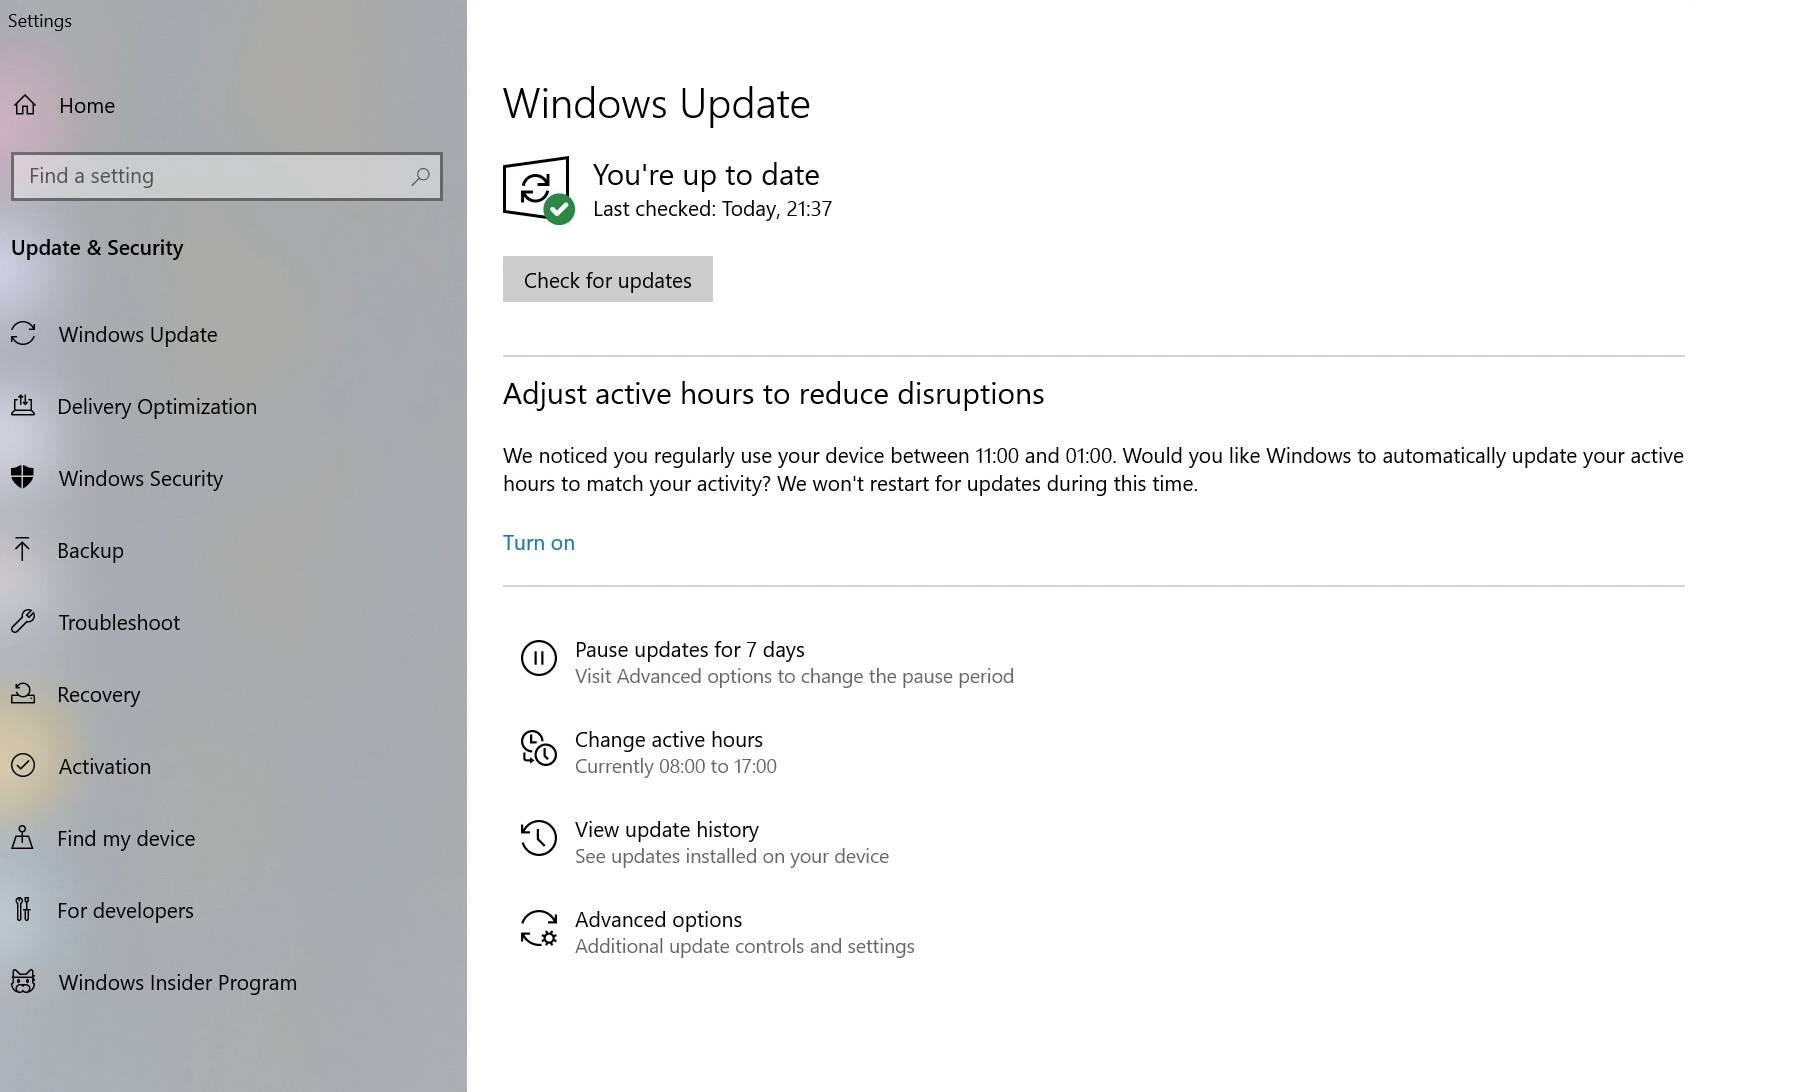This screenshot has width=1797, height=1092.
Task: Click the Find my device person icon
Action: pos(23,838)
